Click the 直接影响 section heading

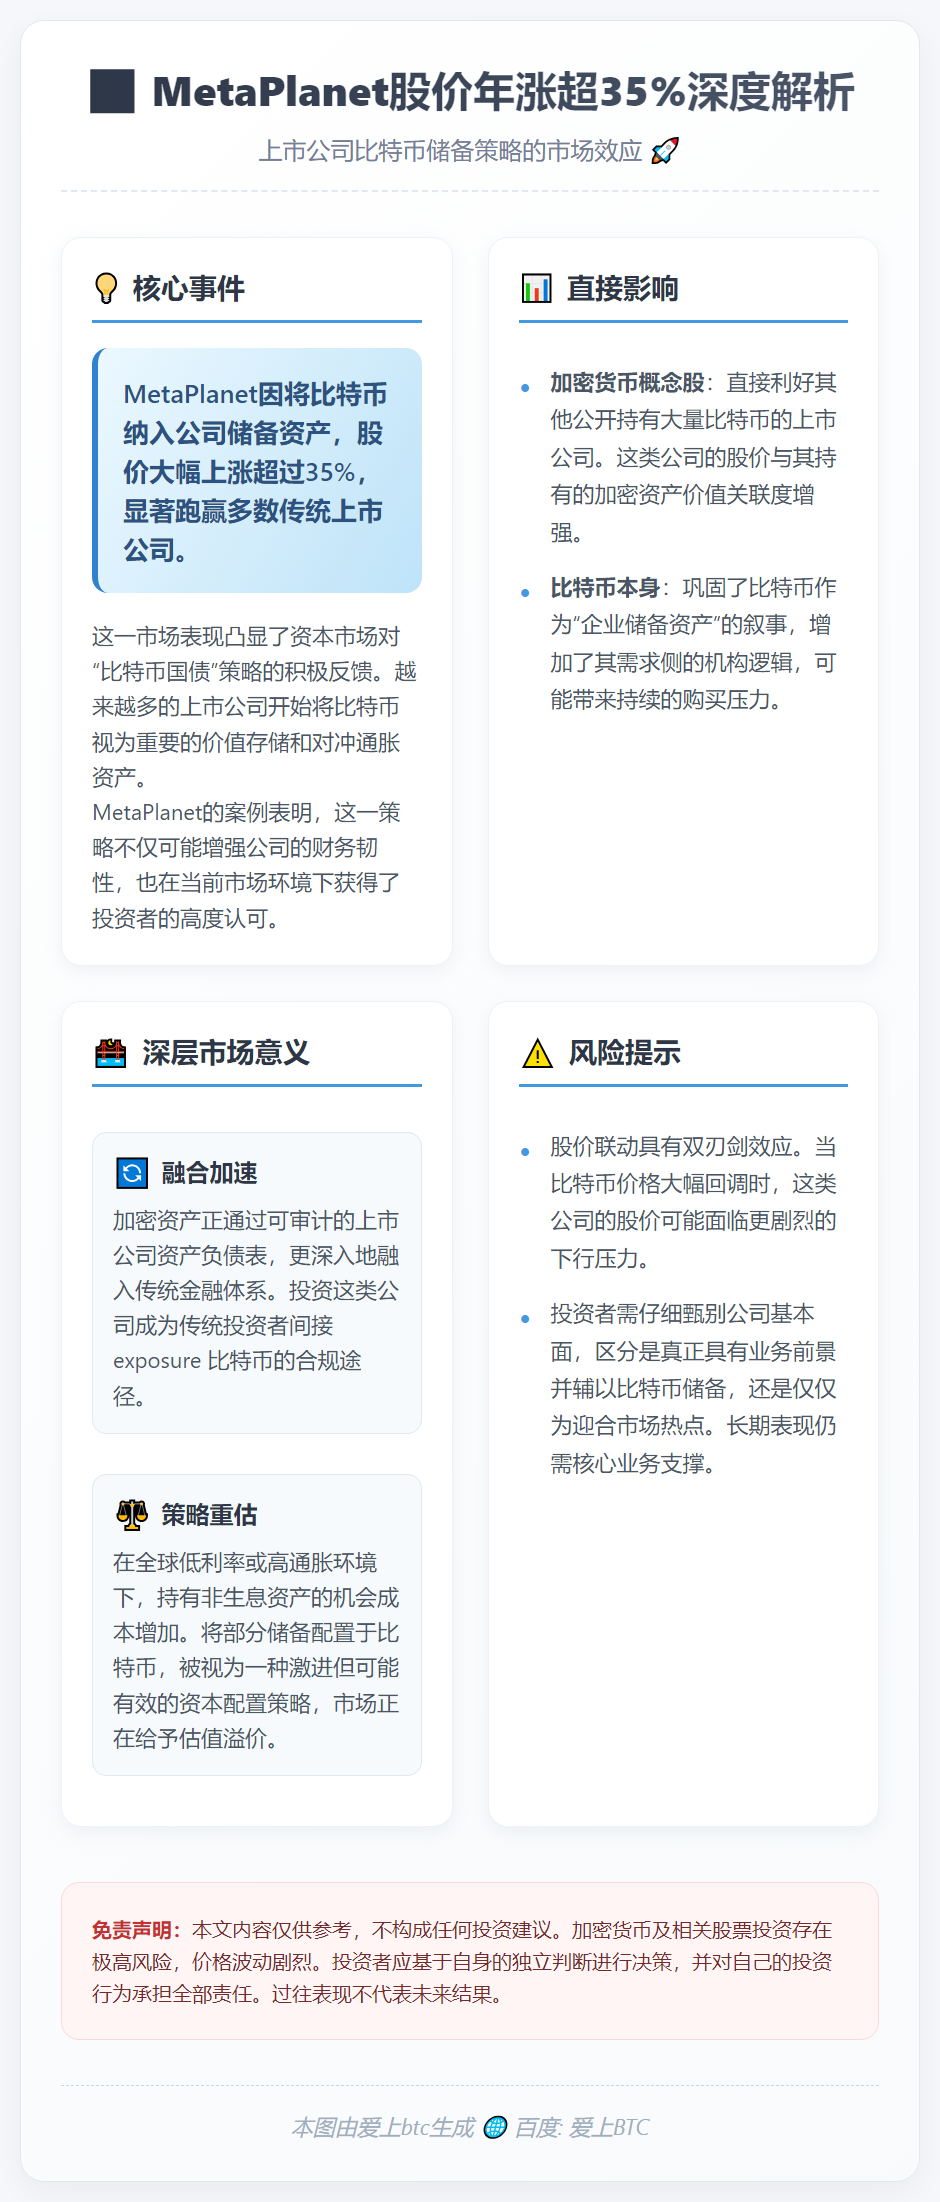622,288
